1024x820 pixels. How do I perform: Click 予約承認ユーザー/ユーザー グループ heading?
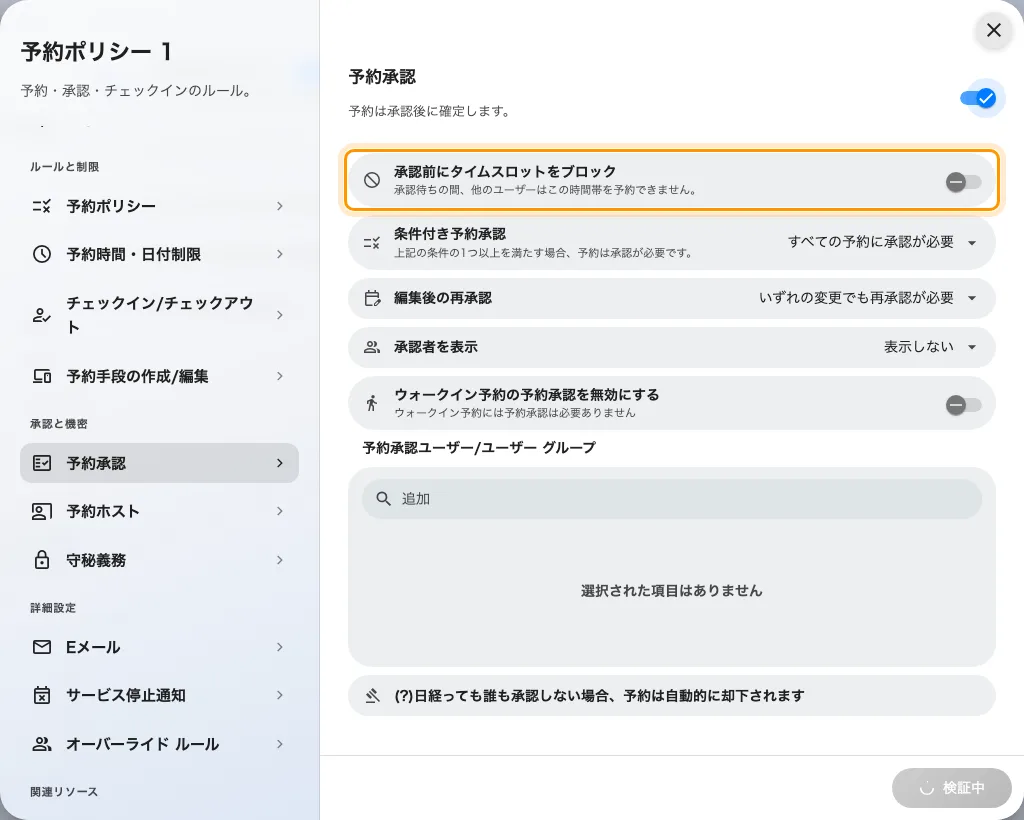(x=479, y=448)
